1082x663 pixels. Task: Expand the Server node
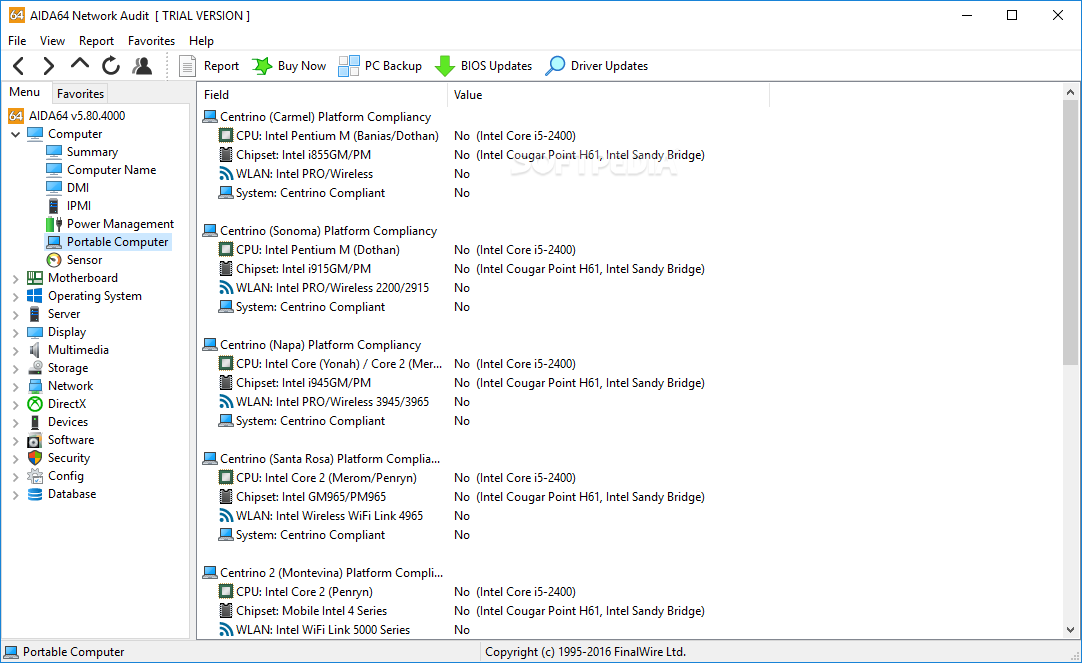tap(15, 315)
